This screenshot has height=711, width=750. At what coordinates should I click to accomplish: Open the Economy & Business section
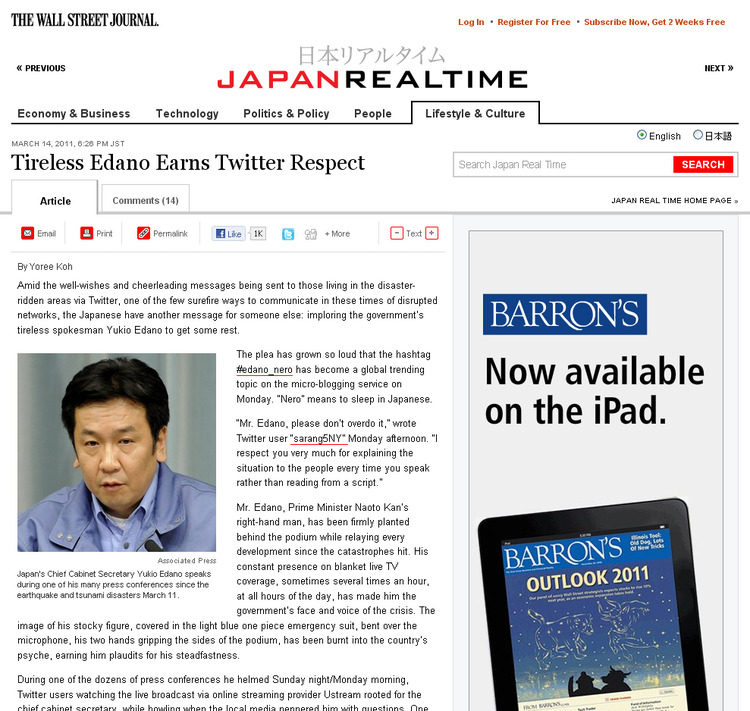[x=74, y=113]
